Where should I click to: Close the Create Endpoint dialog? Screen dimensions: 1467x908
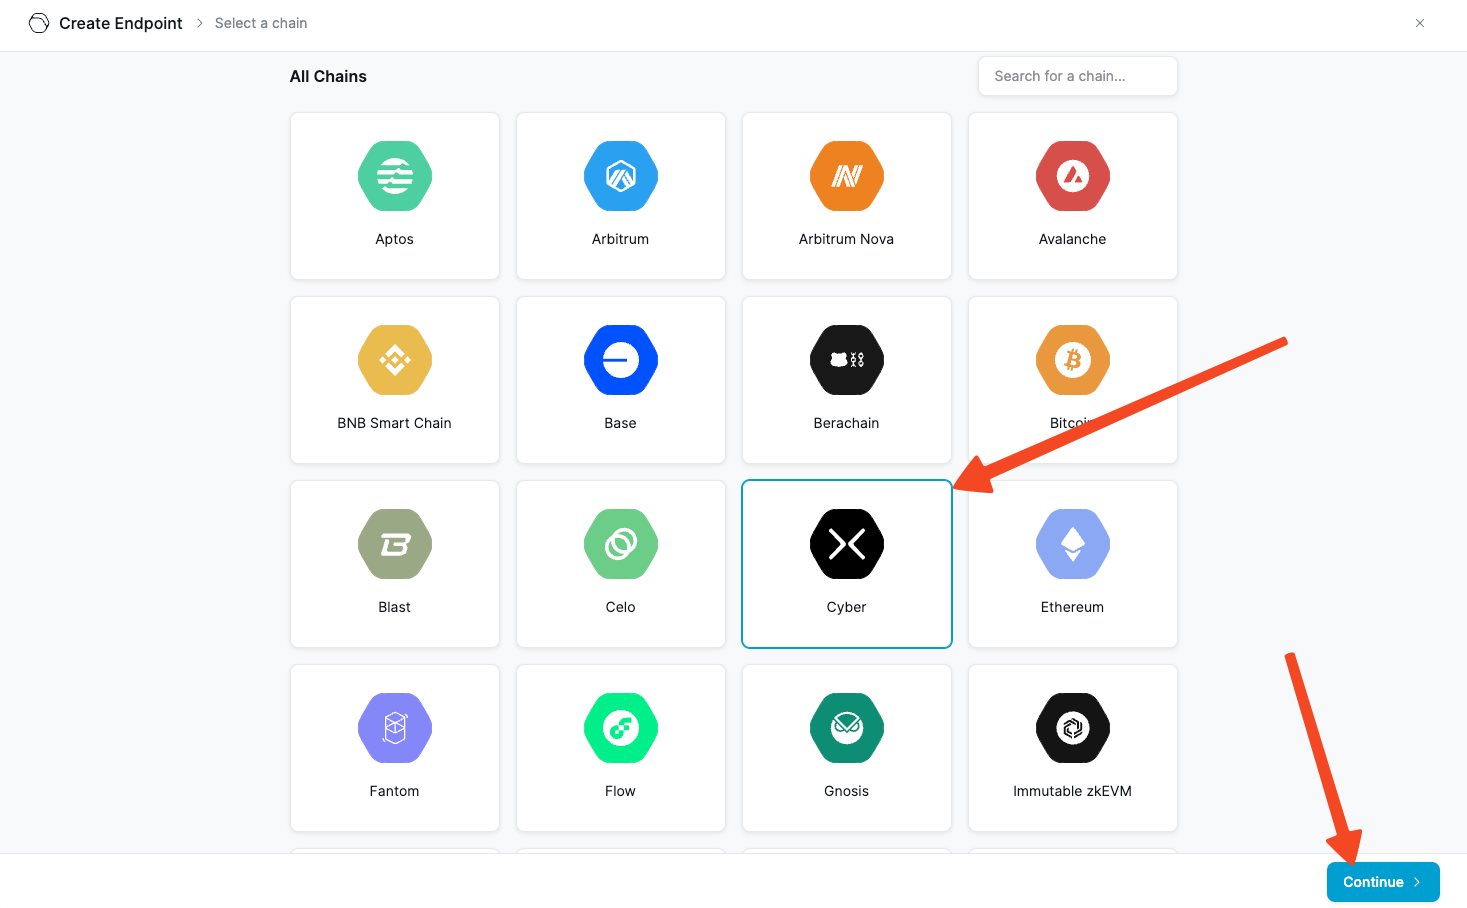tap(1420, 23)
